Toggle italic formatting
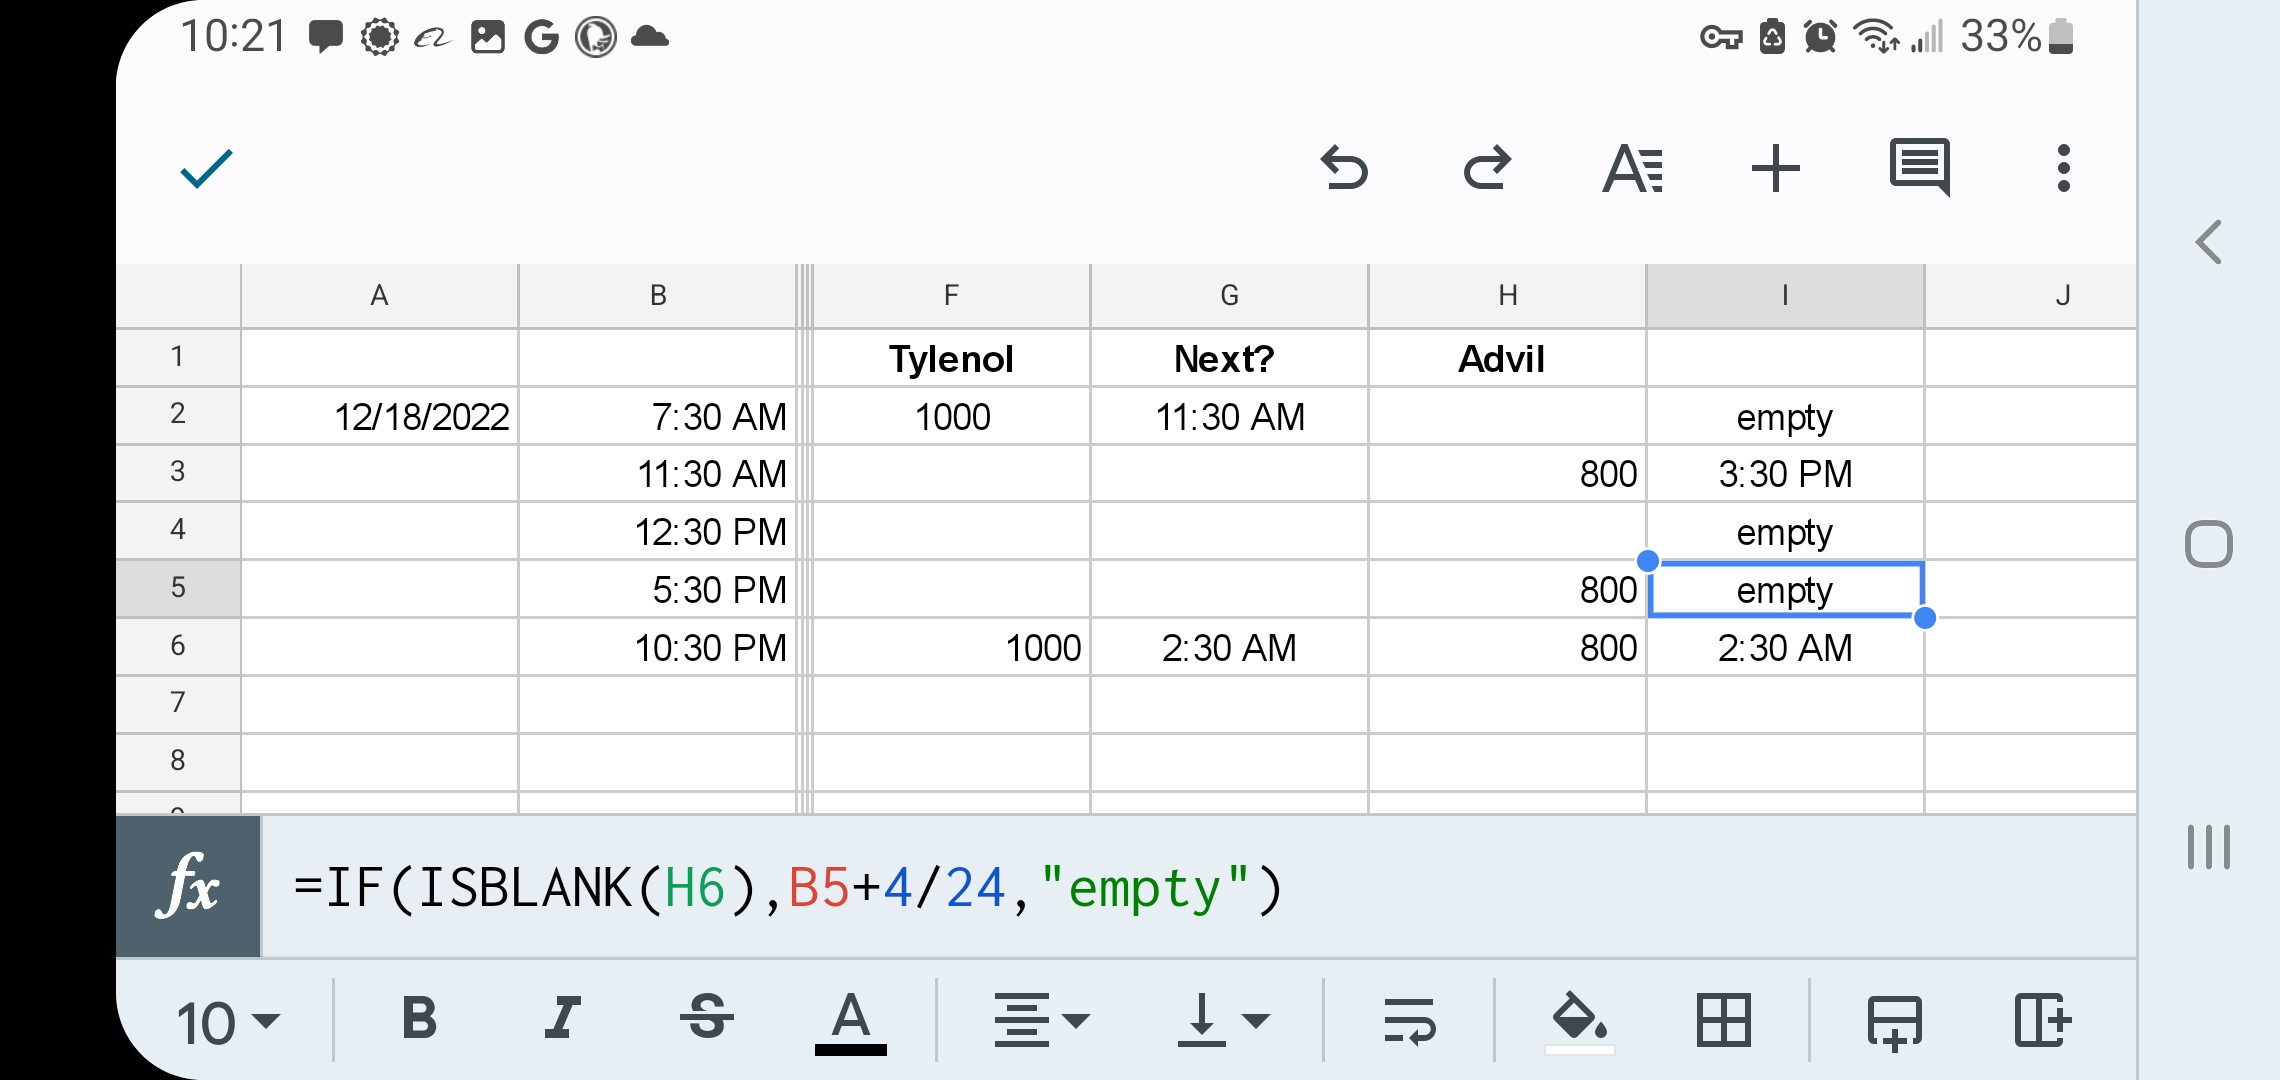The width and height of the screenshot is (2280, 1080). coord(563,1019)
